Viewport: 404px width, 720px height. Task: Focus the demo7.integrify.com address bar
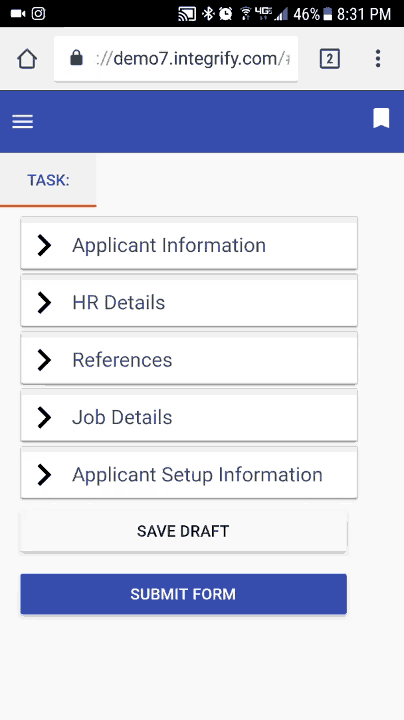tap(176, 59)
